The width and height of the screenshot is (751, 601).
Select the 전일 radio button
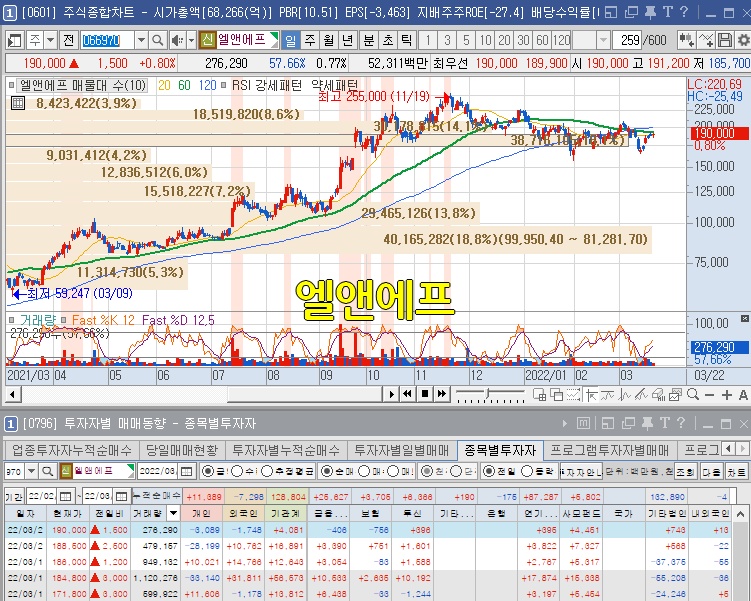489,471
